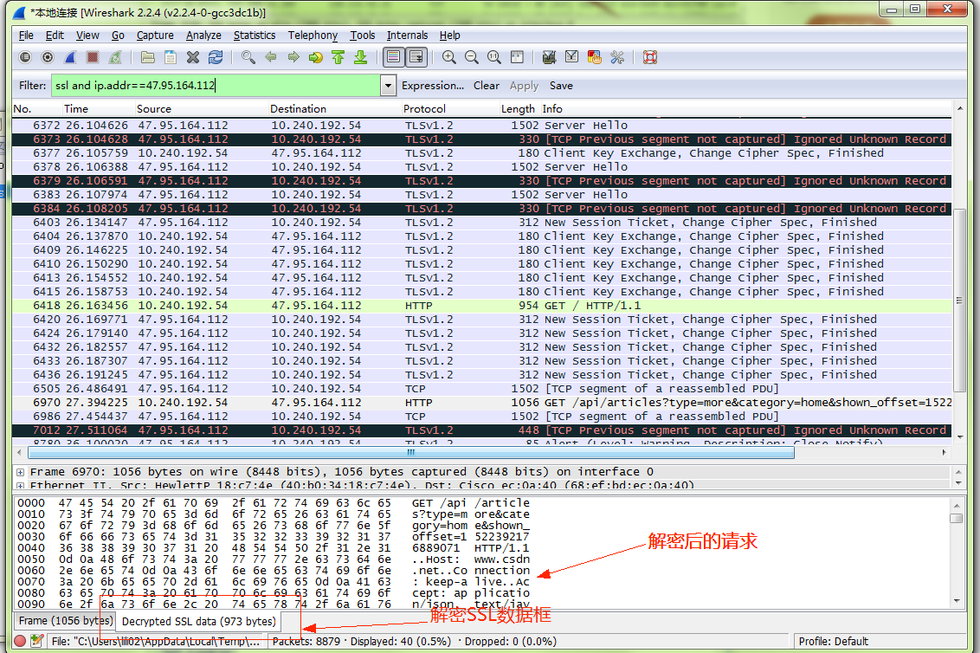Select packet 6403 New Session Ticket row
The image size is (980, 653).
click(x=482, y=222)
